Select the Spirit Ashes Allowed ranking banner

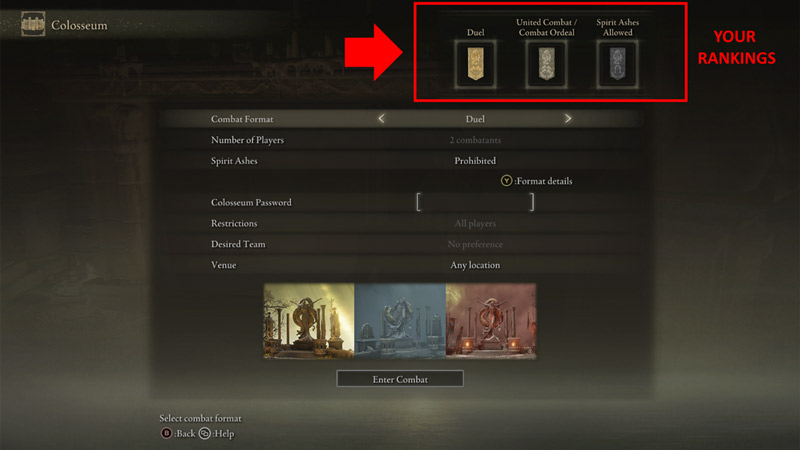click(x=617, y=64)
